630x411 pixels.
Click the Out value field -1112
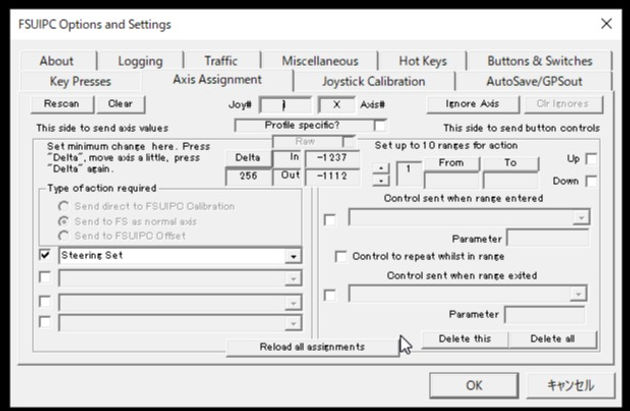pyautogui.click(x=332, y=176)
